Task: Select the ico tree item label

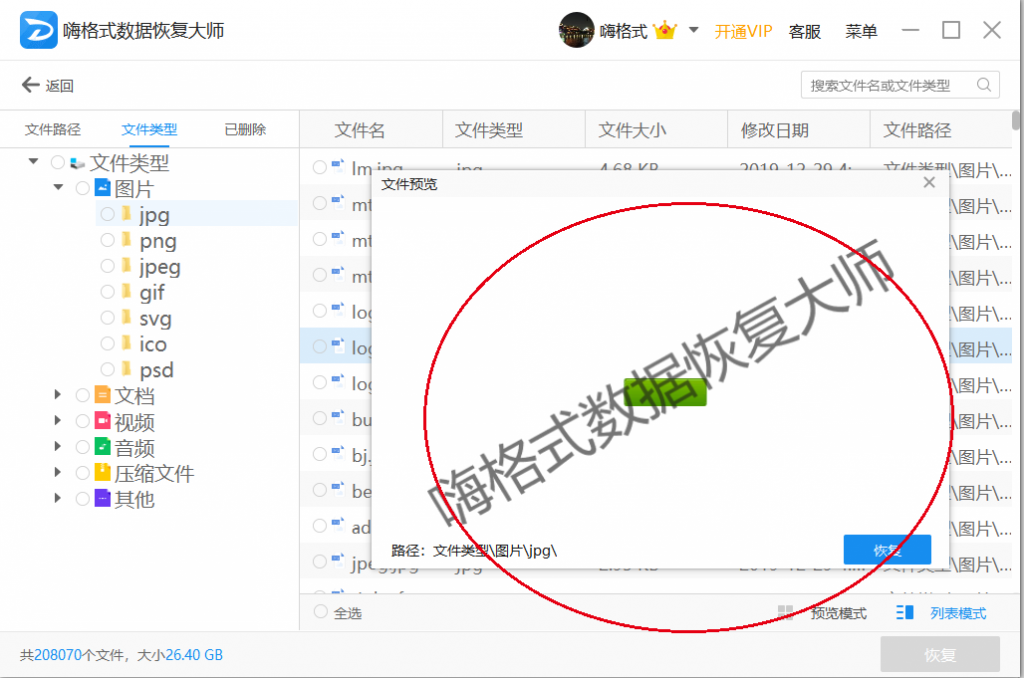Action: [153, 344]
